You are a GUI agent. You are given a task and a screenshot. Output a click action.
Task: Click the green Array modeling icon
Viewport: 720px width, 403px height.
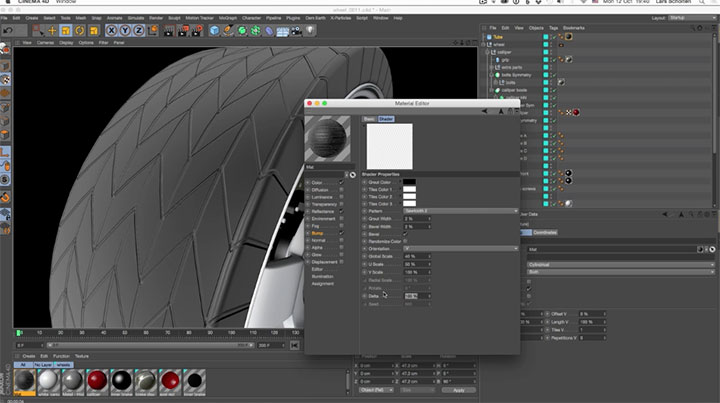point(256,31)
